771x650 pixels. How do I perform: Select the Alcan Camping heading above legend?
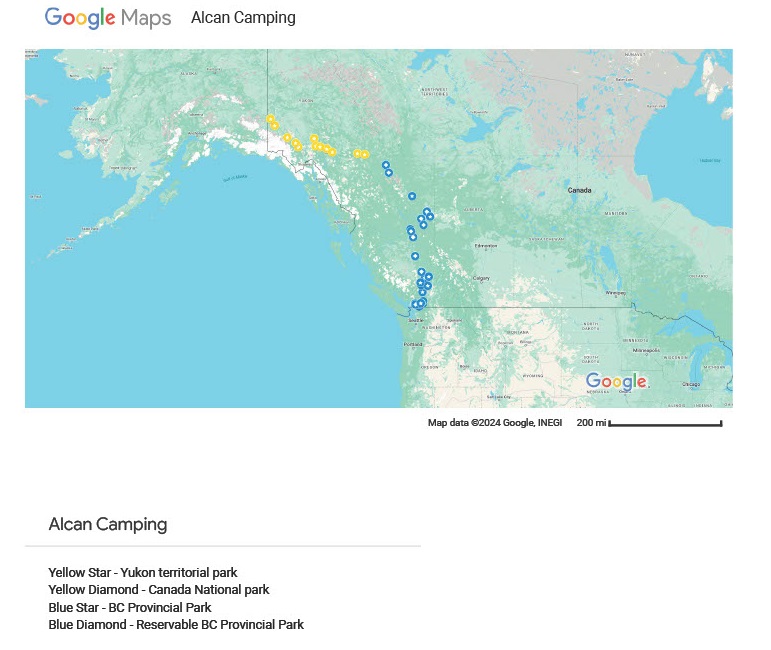click(108, 524)
